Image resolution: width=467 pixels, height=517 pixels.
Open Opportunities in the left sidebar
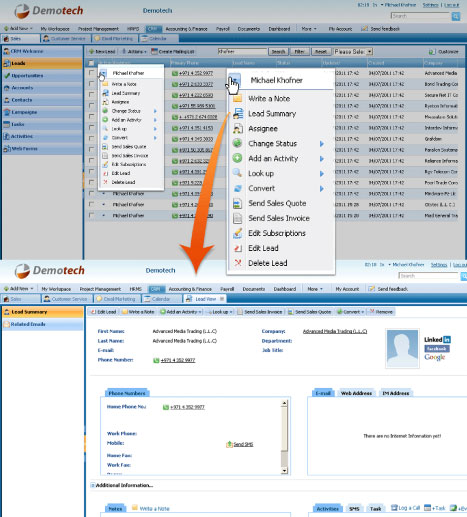tap(42, 76)
